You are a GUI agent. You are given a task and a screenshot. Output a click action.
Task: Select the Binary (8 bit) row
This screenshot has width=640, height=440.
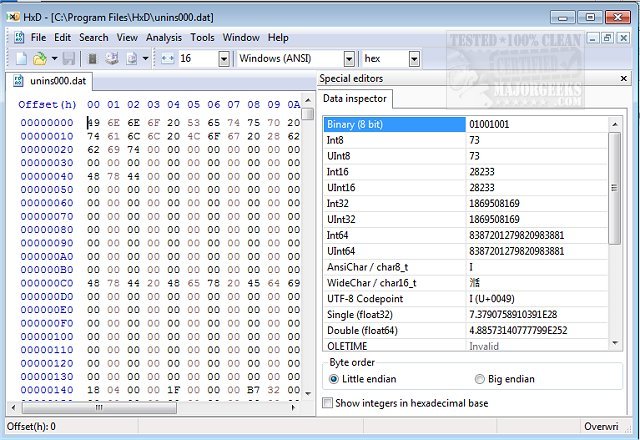[466, 124]
